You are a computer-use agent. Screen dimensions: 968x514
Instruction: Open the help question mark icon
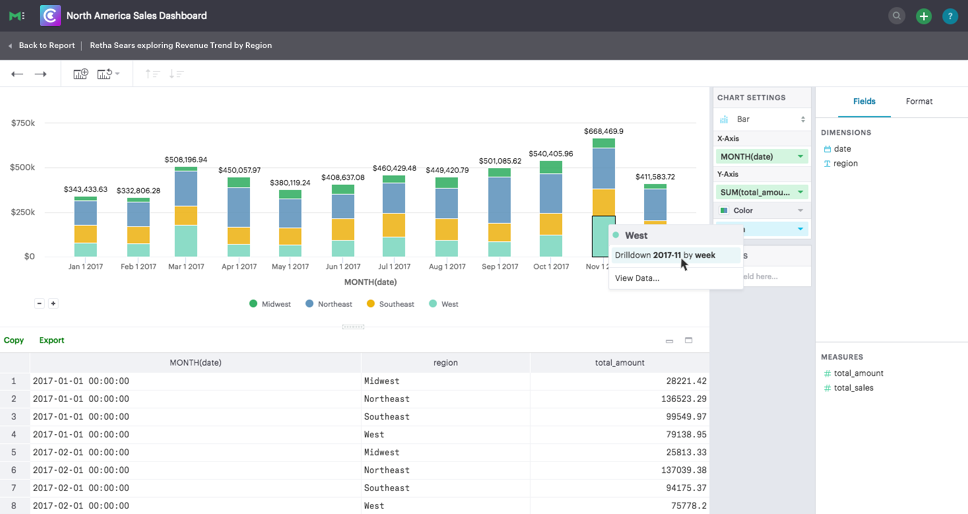[950, 16]
